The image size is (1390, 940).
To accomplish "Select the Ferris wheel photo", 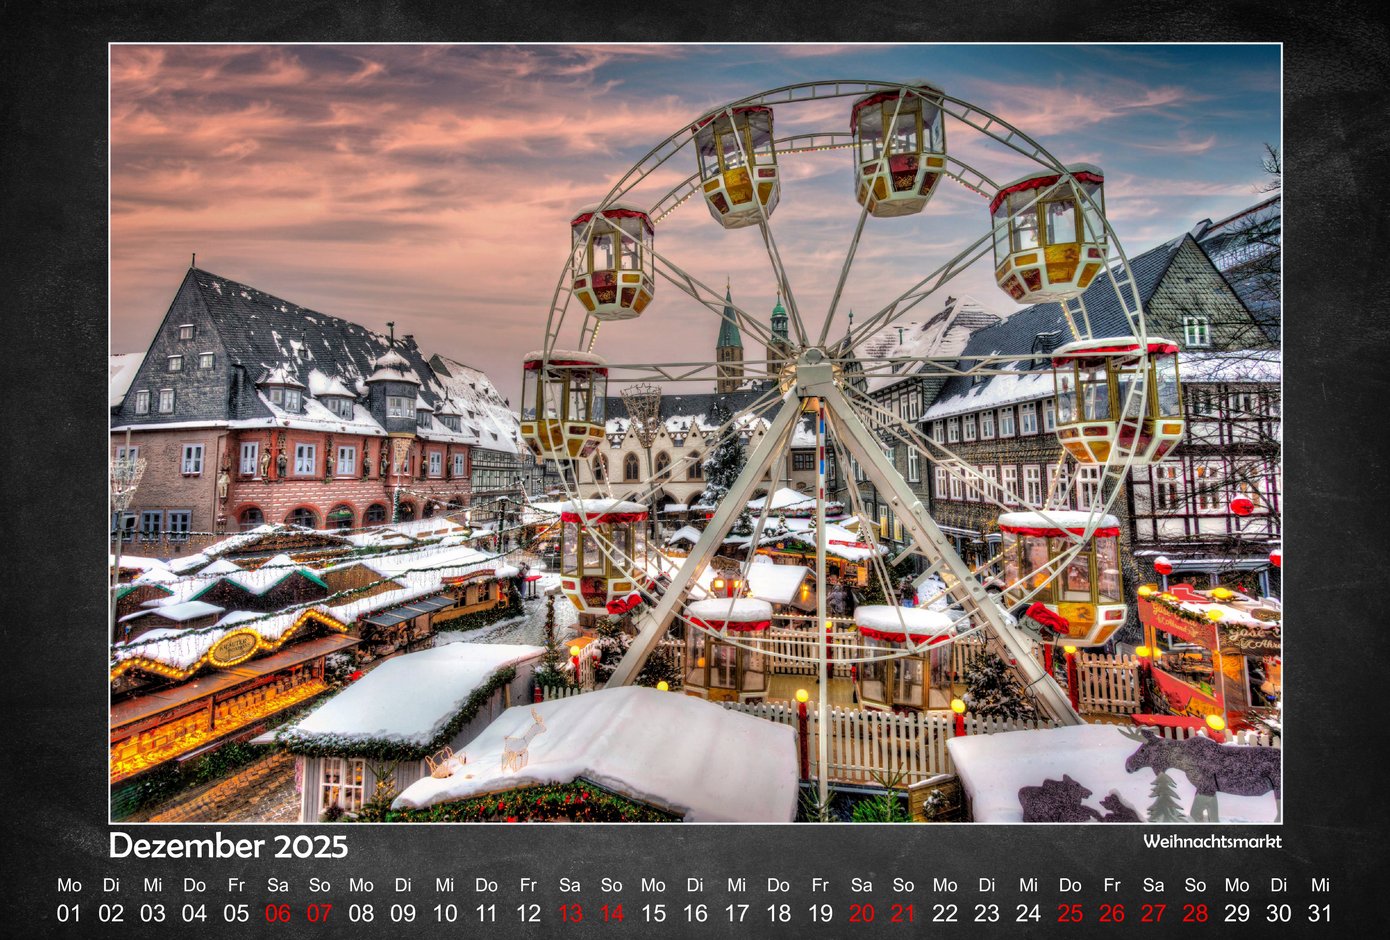I will (x=695, y=433).
